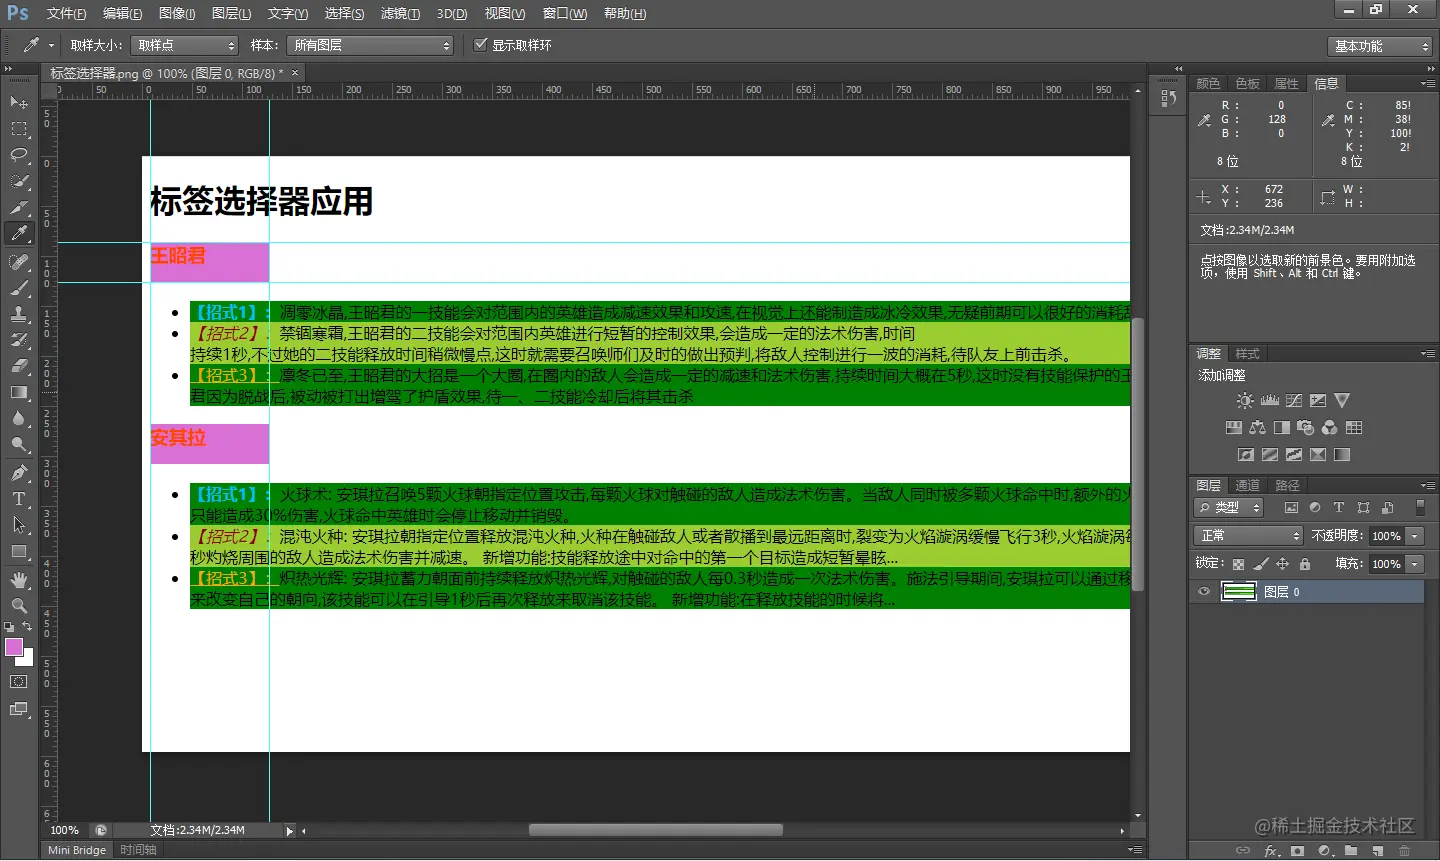The width and height of the screenshot is (1440, 861).
Task: Switch to 通道 tab
Action: click(1247, 485)
